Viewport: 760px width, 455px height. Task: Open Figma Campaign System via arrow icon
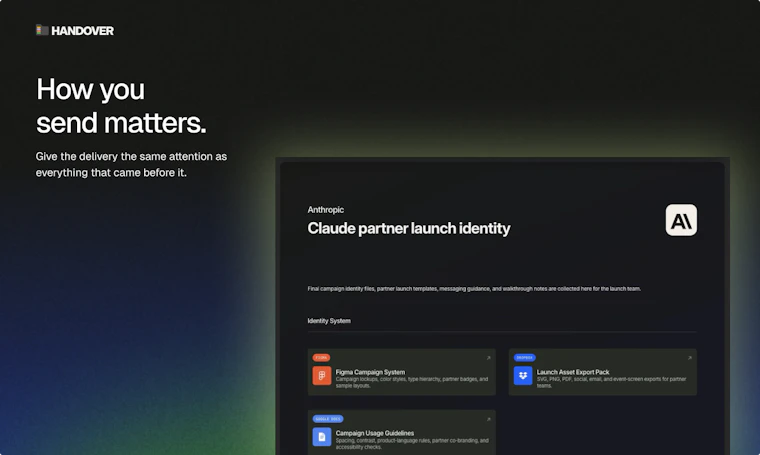click(489, 358)
